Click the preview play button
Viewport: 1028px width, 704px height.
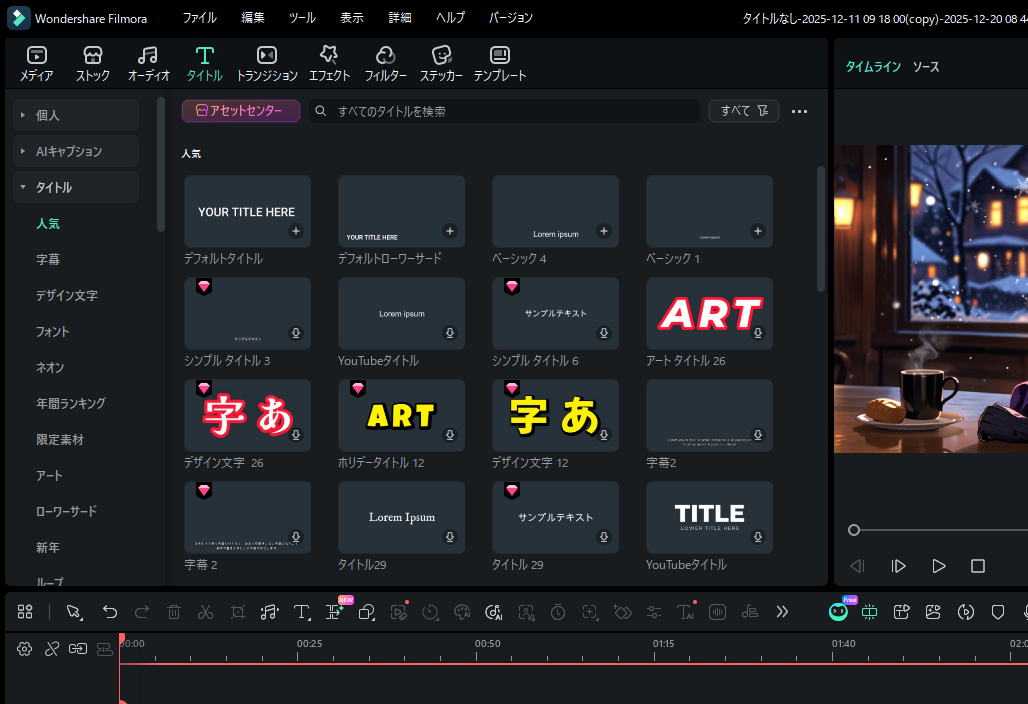point(939,566)
